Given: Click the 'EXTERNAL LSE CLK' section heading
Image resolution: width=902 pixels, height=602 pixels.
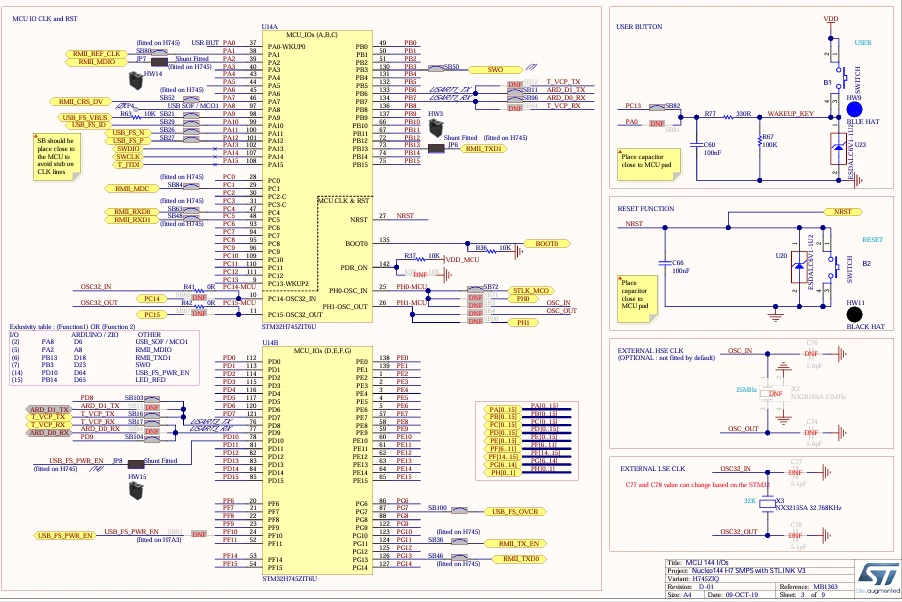Looking at the screenshot, I should coord(652,468).
